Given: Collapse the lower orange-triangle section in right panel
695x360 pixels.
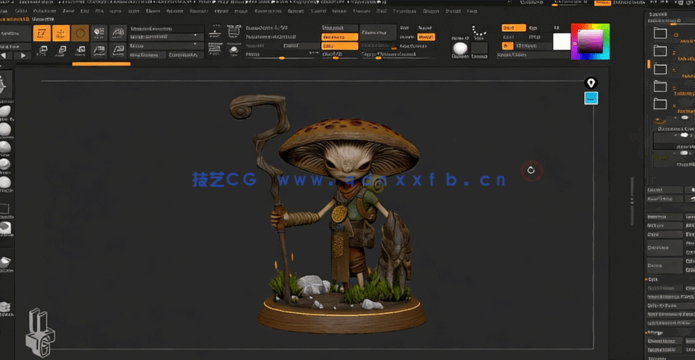Looking at the screenshot, I should point(647,333).
